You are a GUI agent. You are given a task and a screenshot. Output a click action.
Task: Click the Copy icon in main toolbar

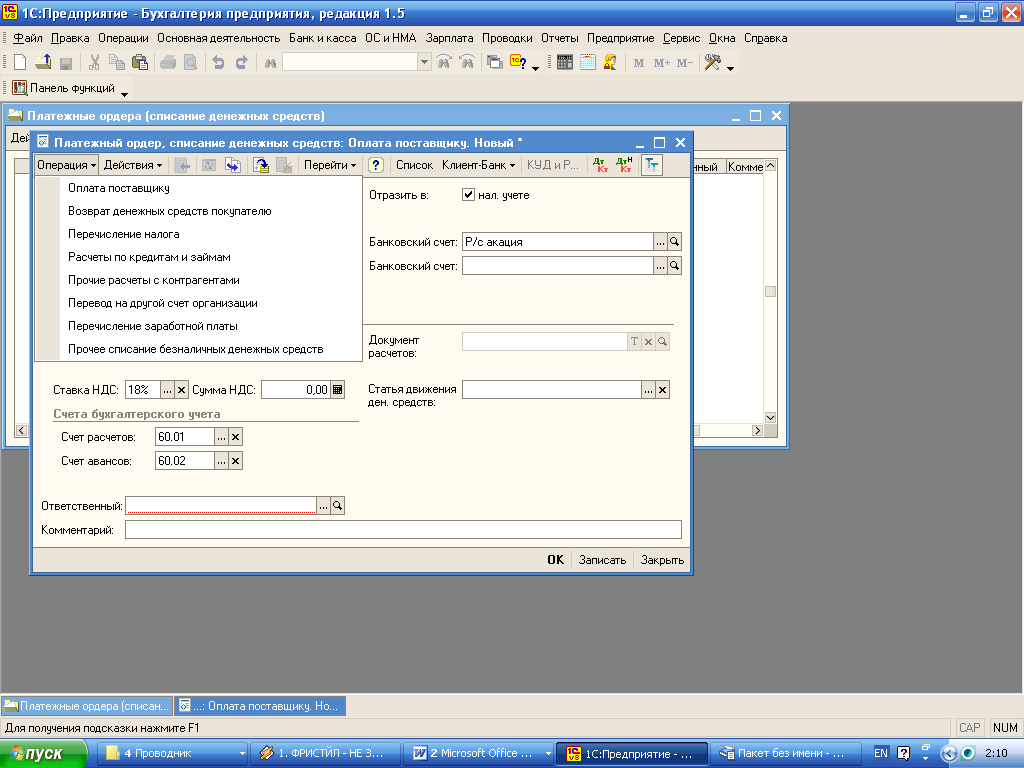click(x=117, y=63)
